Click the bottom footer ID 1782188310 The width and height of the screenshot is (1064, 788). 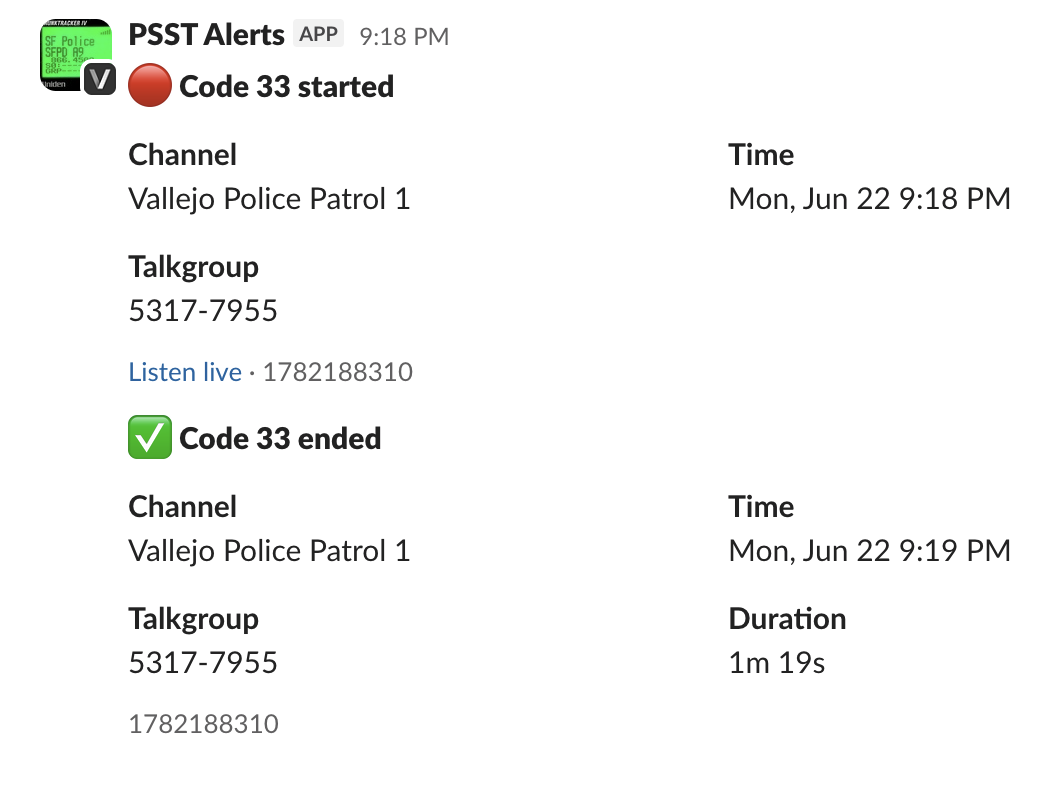click(x=204, y=724)
